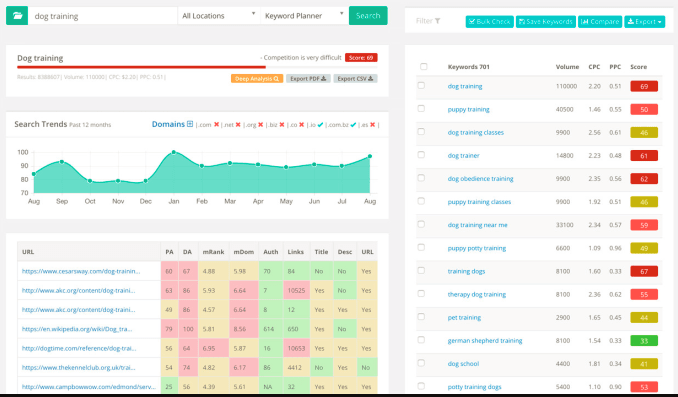Click the score 33 badge for german shepherd training
This screenshot has height=397, width=678.
point(644,340)
